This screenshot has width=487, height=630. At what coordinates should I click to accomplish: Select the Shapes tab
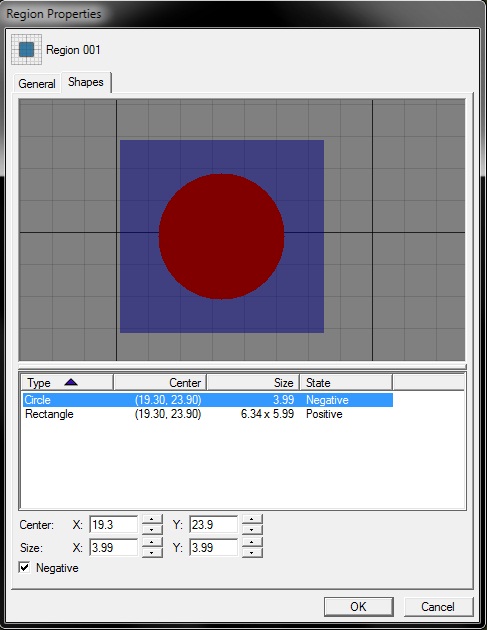pos(86,82)
